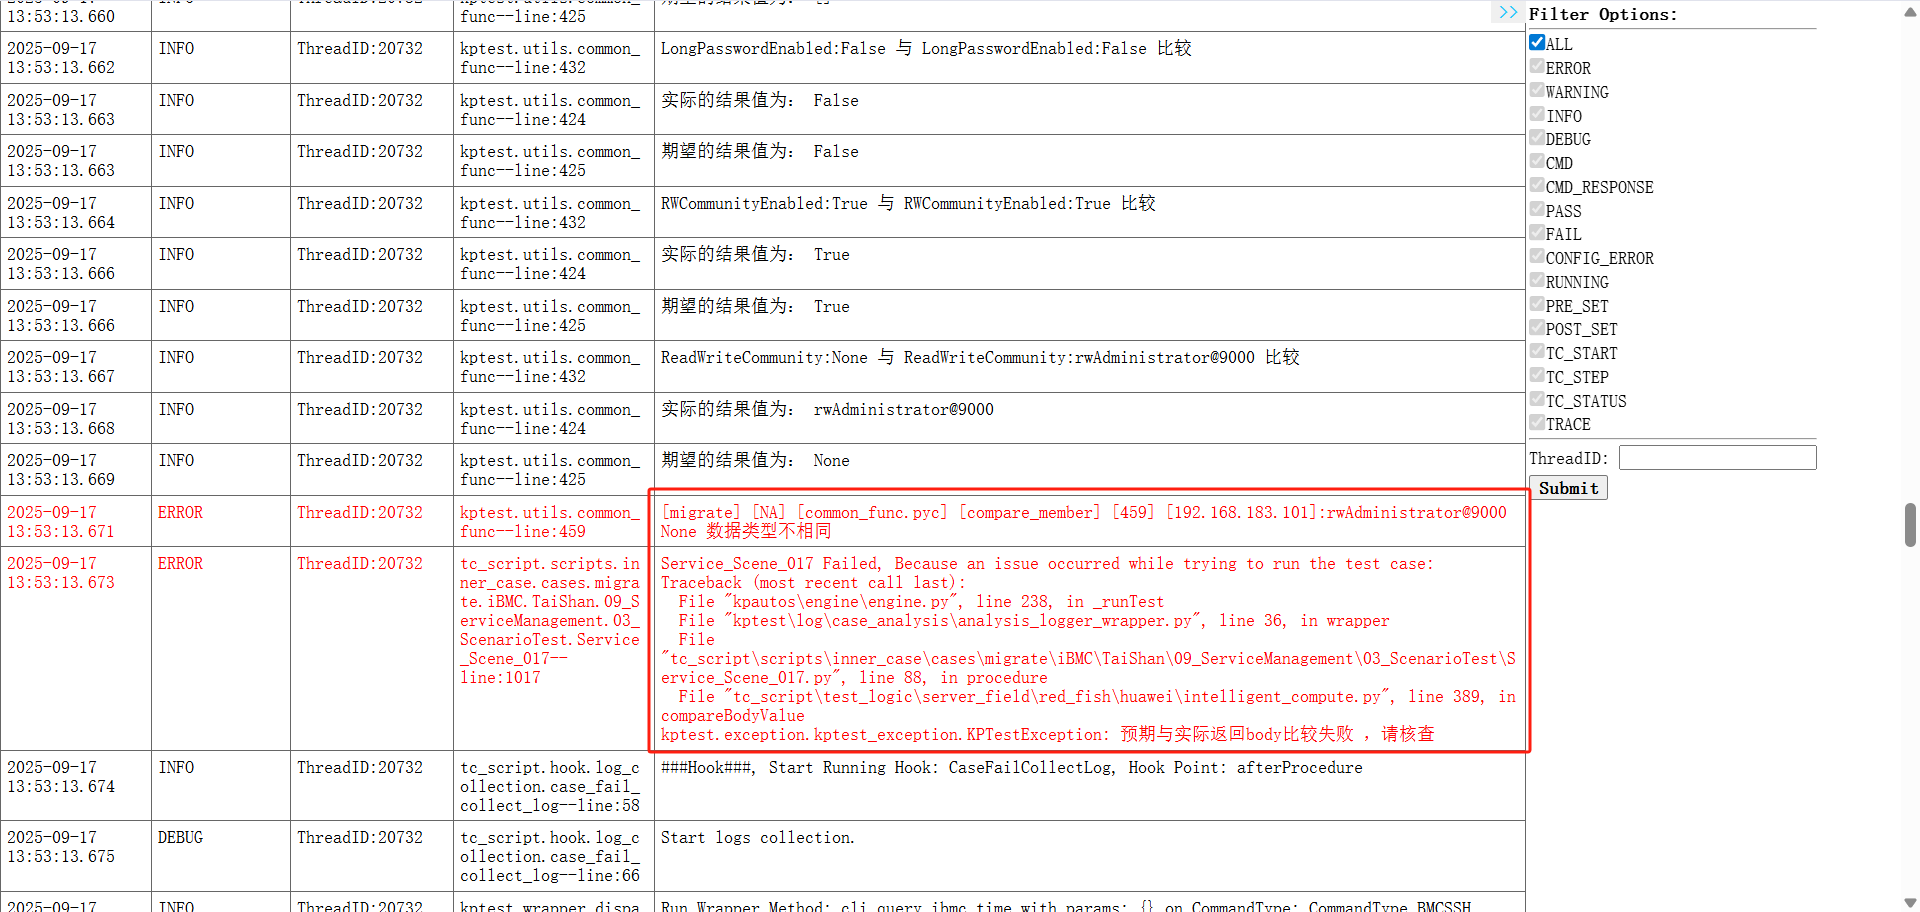Click the ReadWriteCommunity comparison log message

979,358
